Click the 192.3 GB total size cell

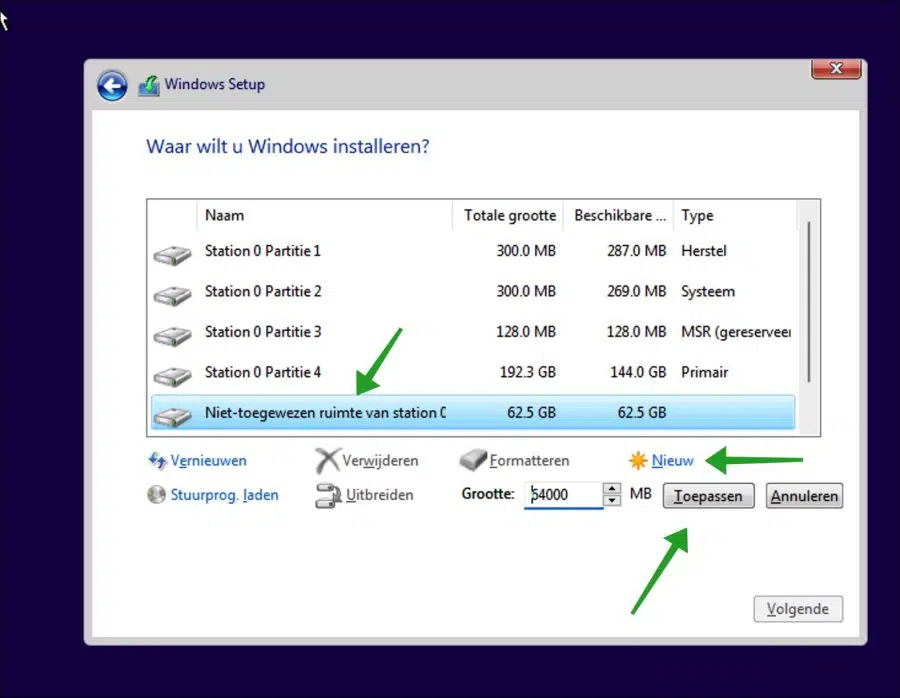pos(527,373)
